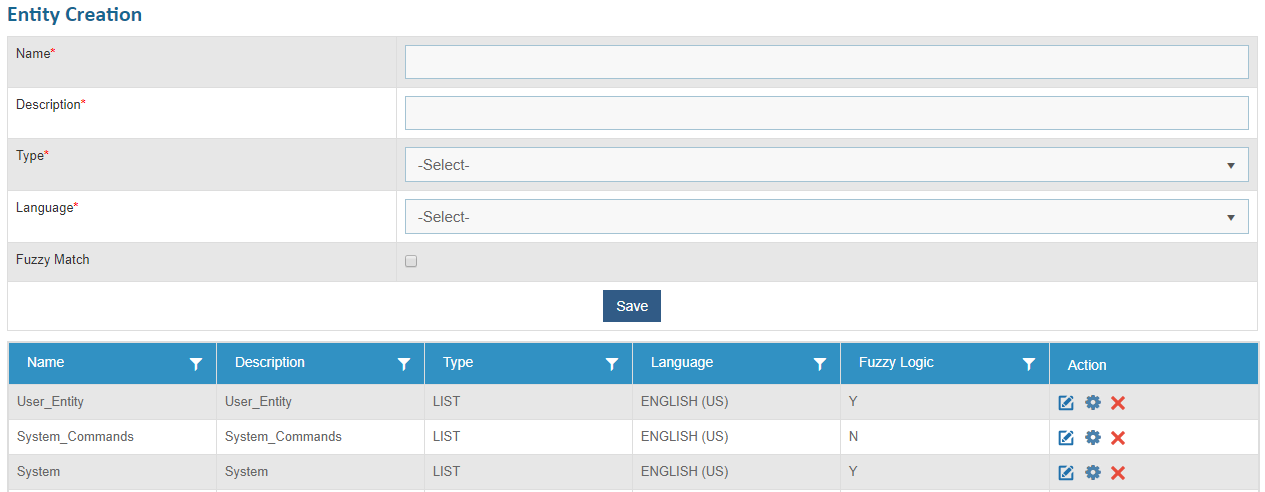
Task: Open settings gear for System_Commands
Action: 1093,438
